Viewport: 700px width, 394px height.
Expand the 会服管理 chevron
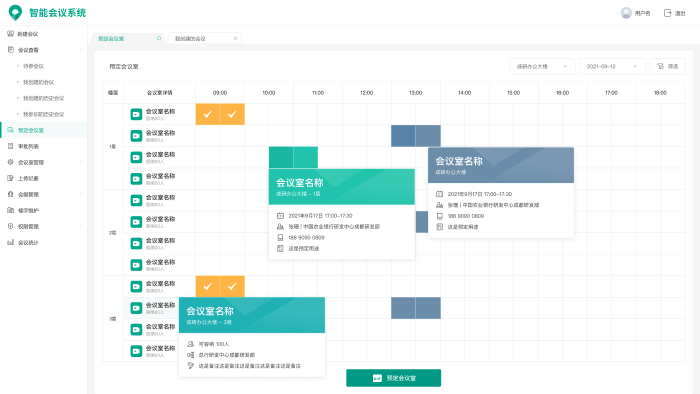[x=80, y=194]
